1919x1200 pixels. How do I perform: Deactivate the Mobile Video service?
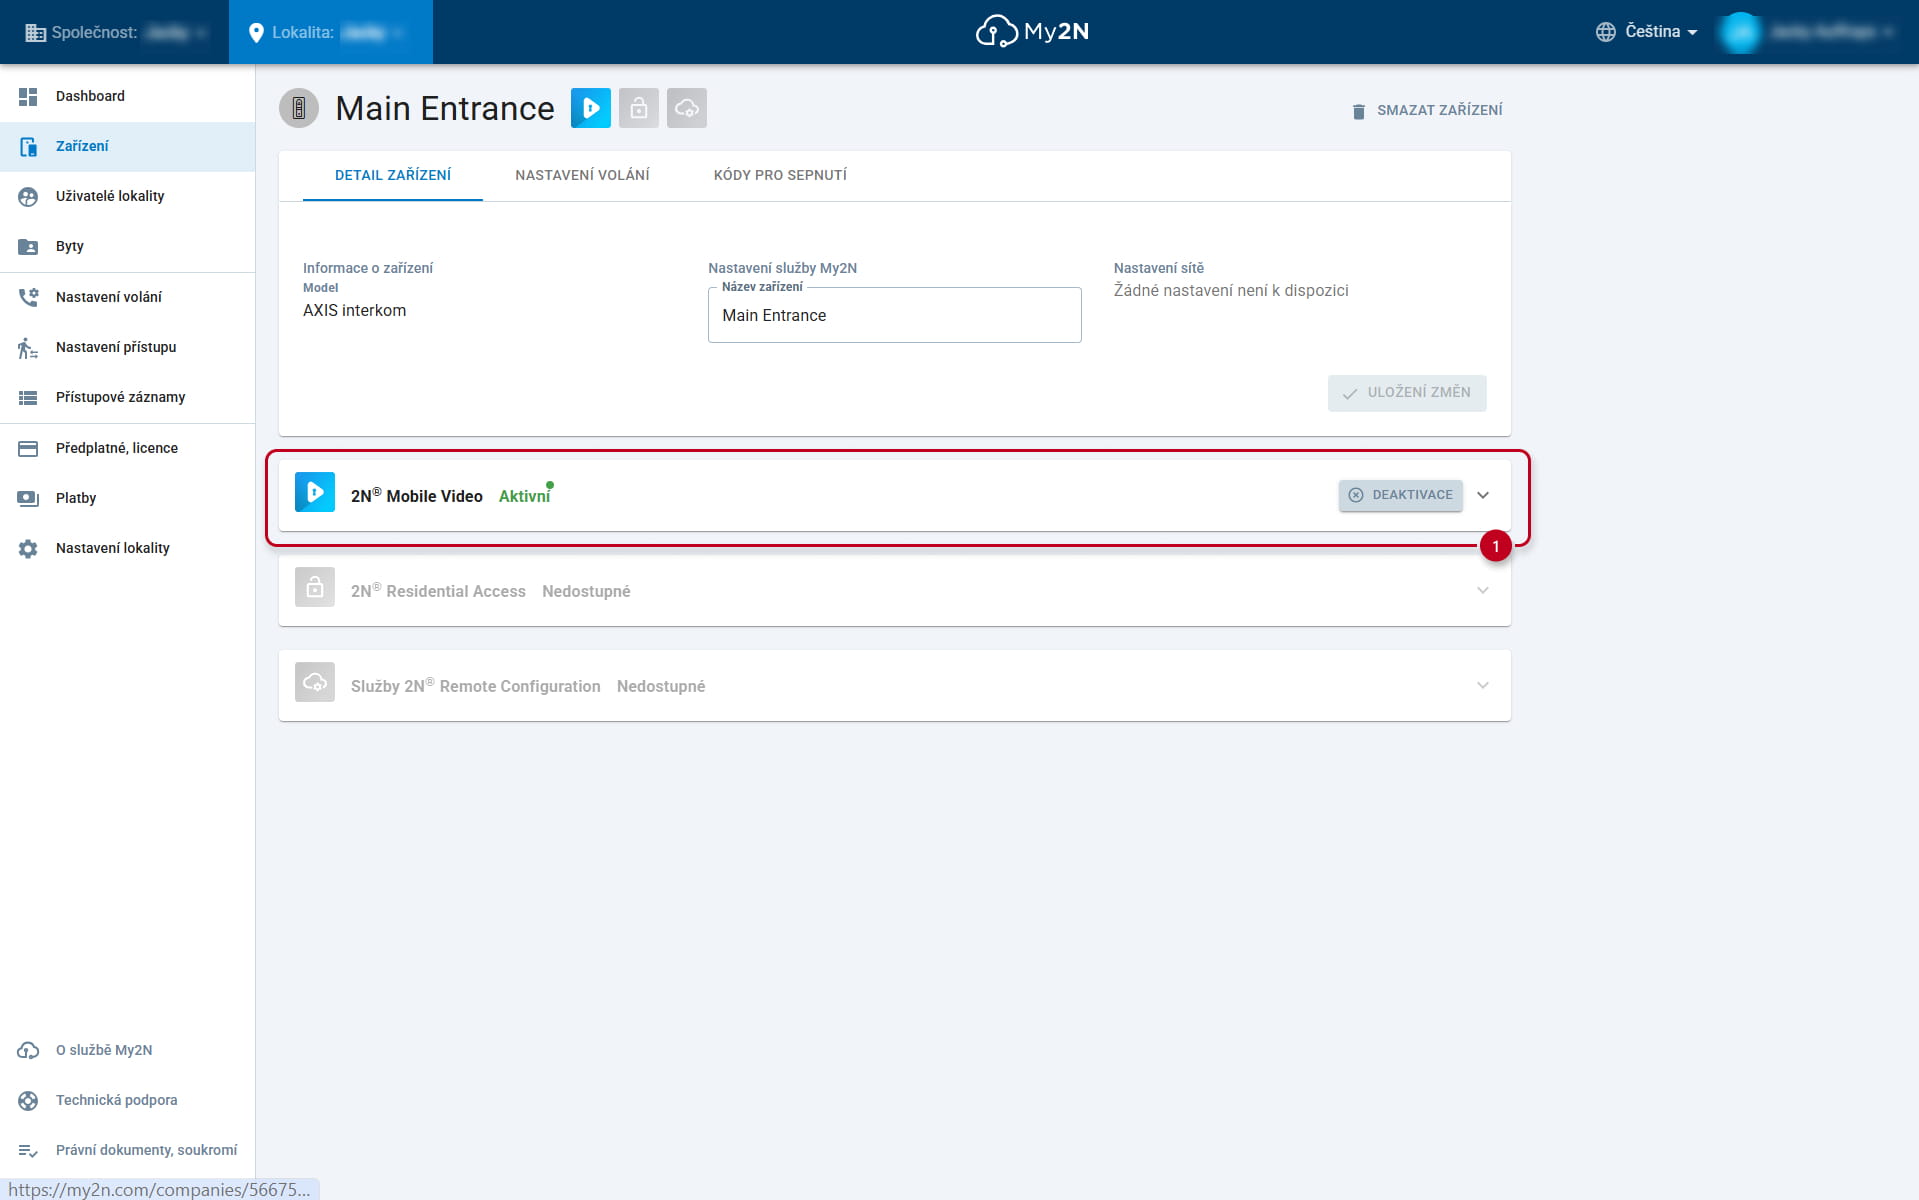tap(1401, 495)
